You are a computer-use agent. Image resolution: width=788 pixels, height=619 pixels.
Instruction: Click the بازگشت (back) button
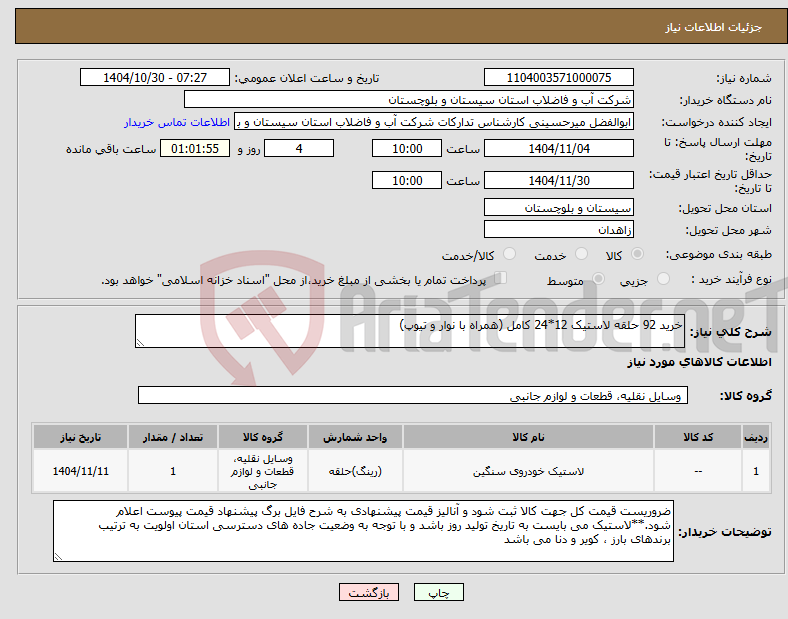pos(369,592)
